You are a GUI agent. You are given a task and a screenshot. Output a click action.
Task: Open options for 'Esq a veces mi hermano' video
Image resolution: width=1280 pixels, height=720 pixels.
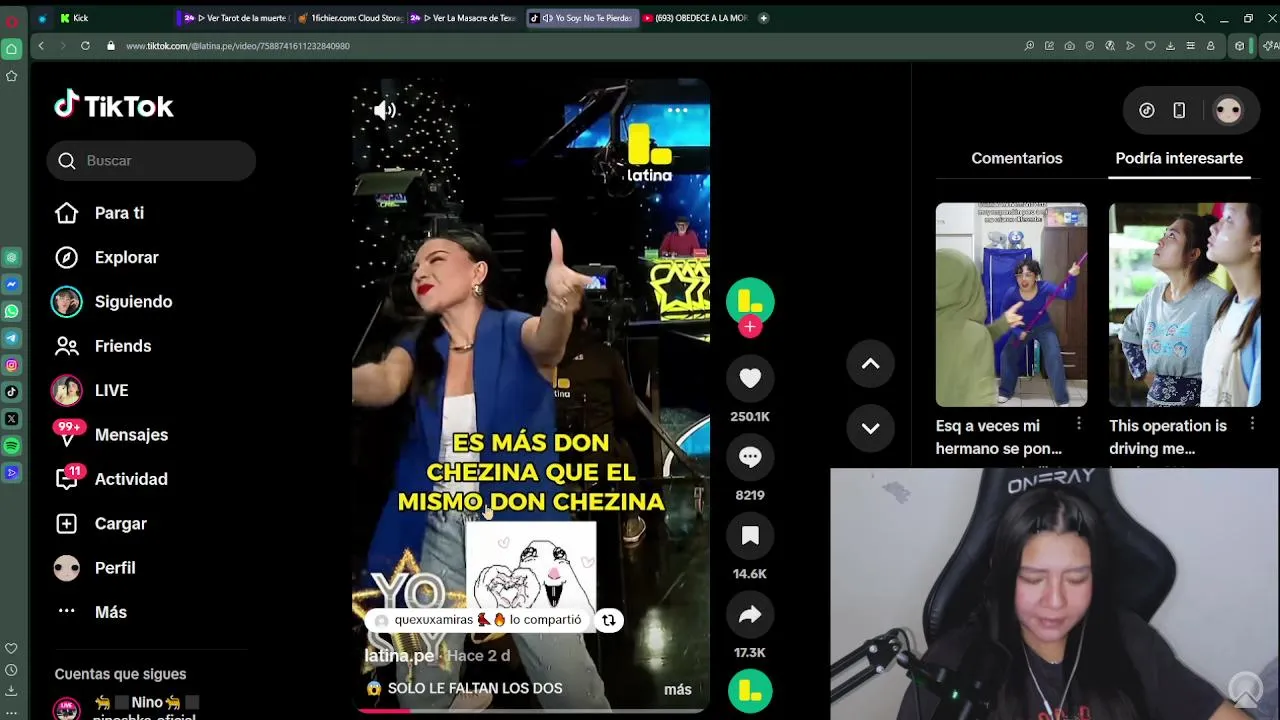(1078, 424)
